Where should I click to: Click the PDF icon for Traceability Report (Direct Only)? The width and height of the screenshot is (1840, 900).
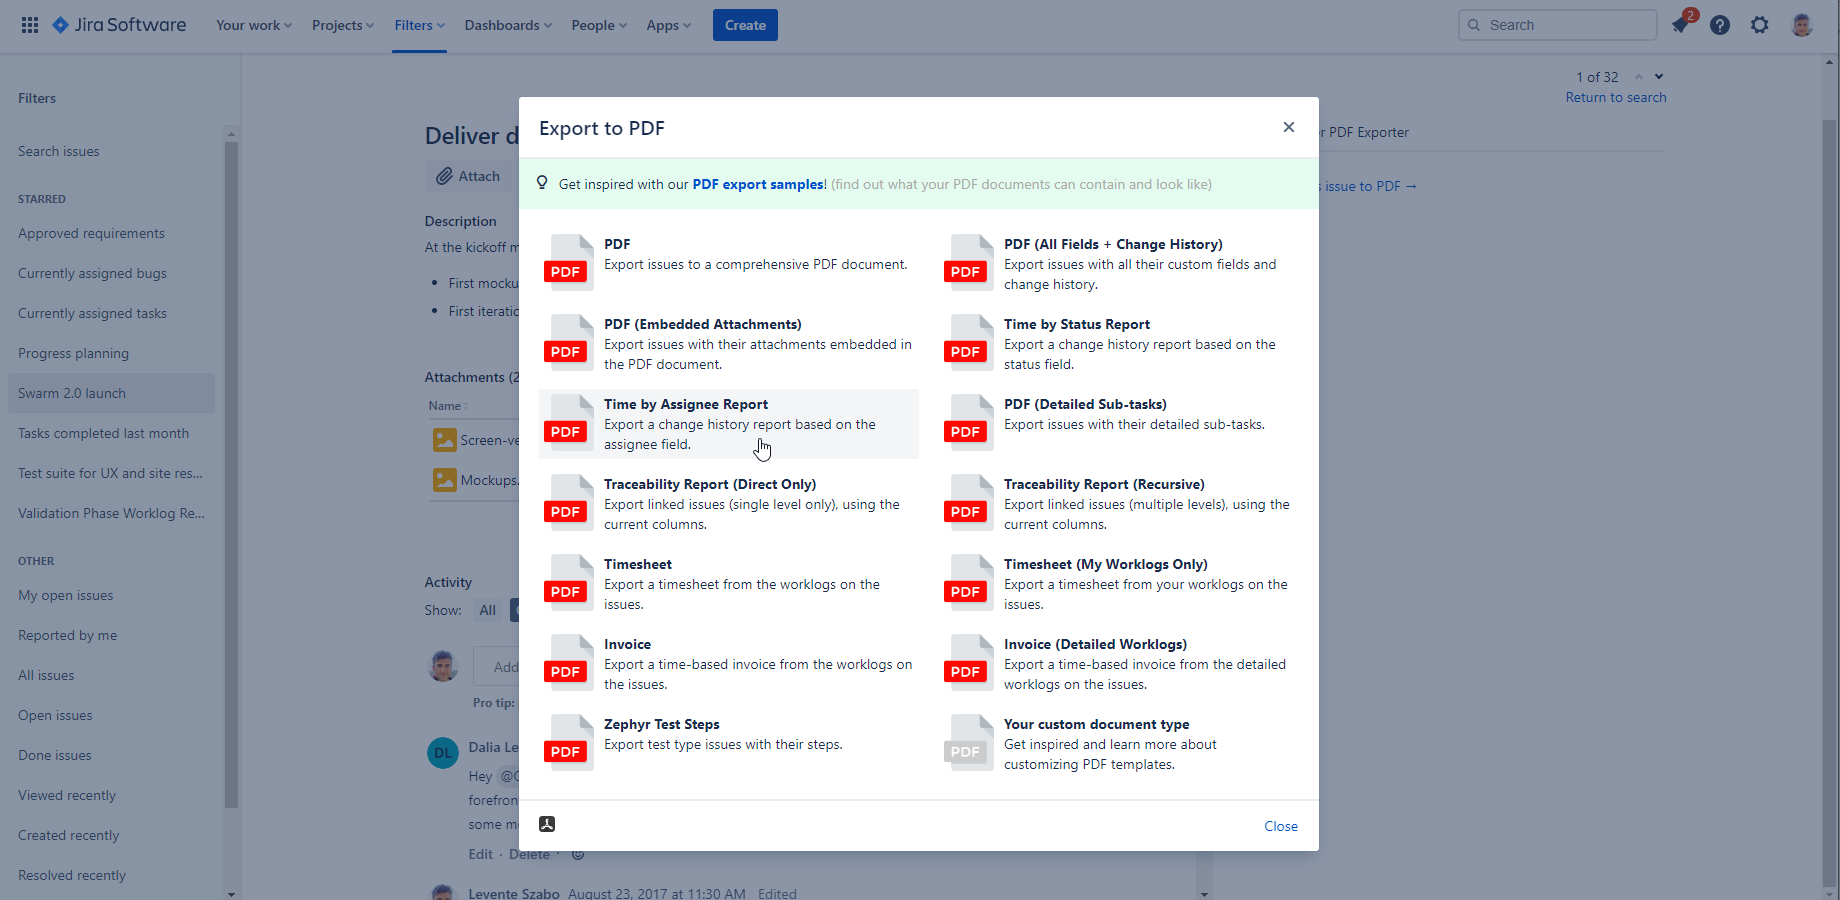pos(569,502)
